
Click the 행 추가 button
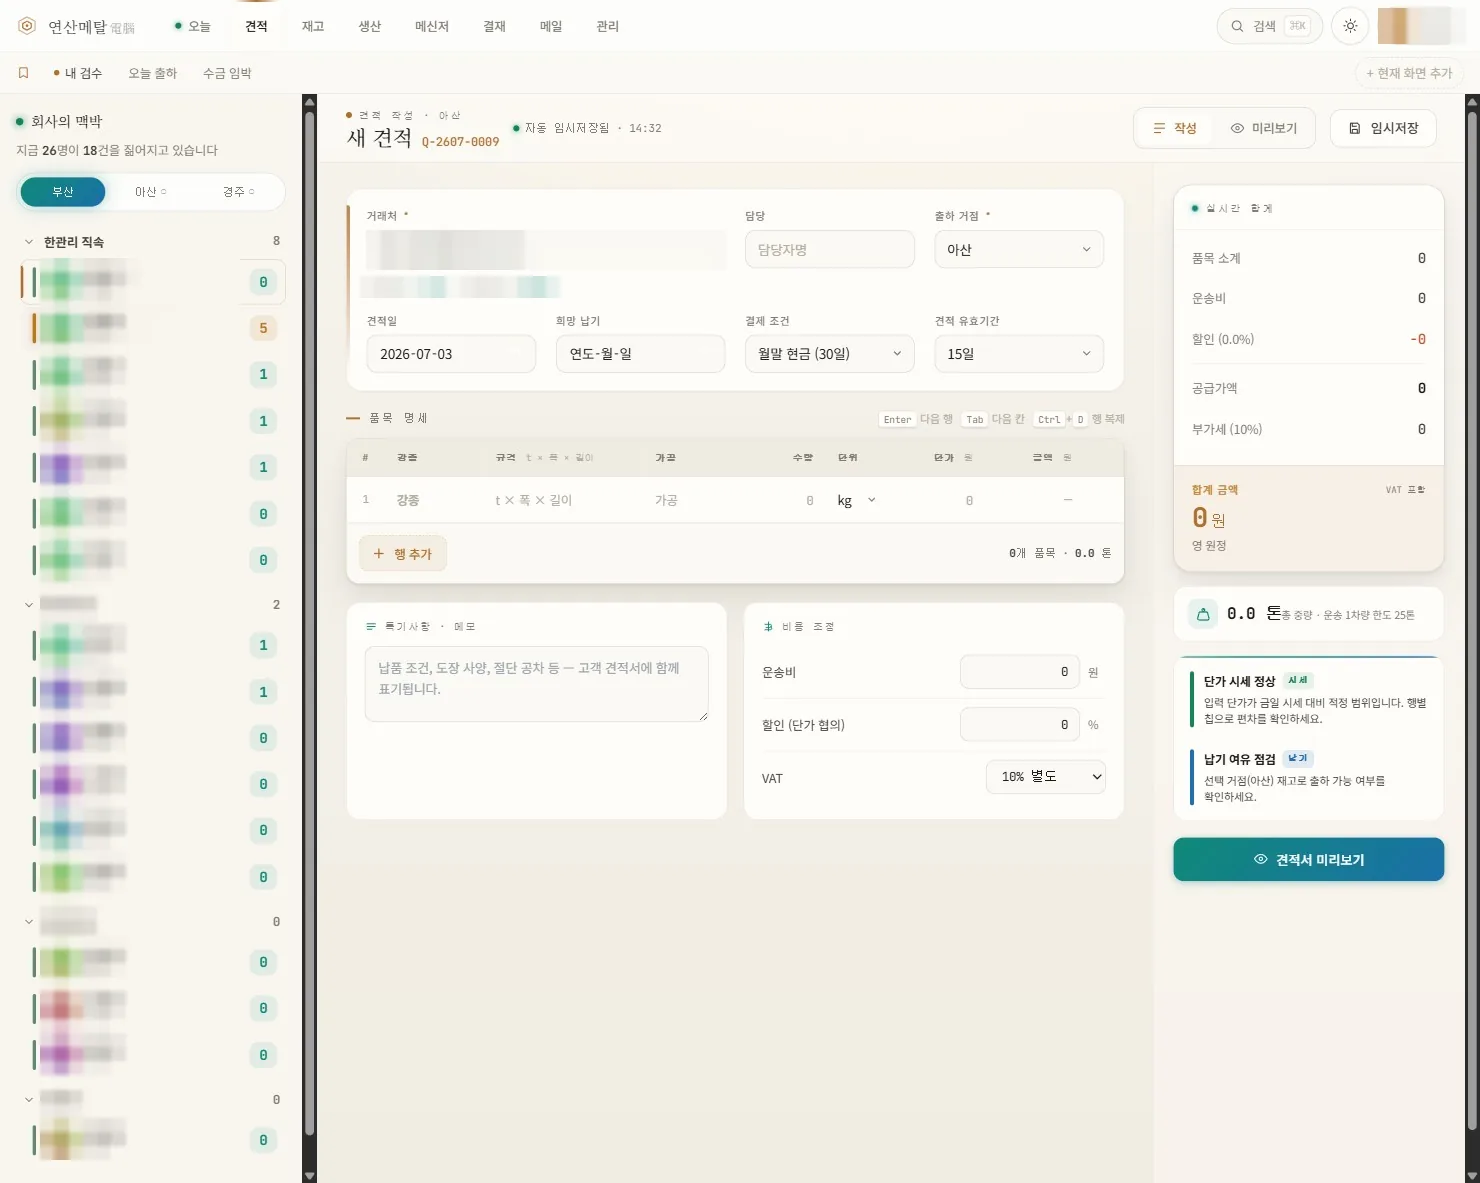click(x=403, y=553)
